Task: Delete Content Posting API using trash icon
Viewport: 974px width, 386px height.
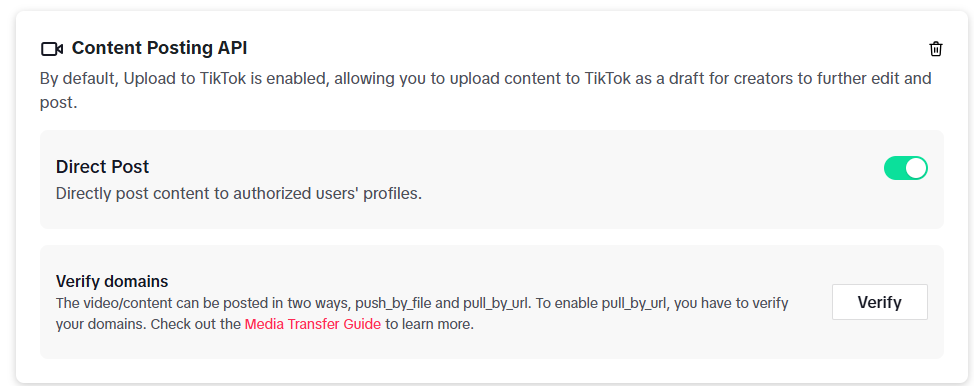Action: click(x=935, y=49)
